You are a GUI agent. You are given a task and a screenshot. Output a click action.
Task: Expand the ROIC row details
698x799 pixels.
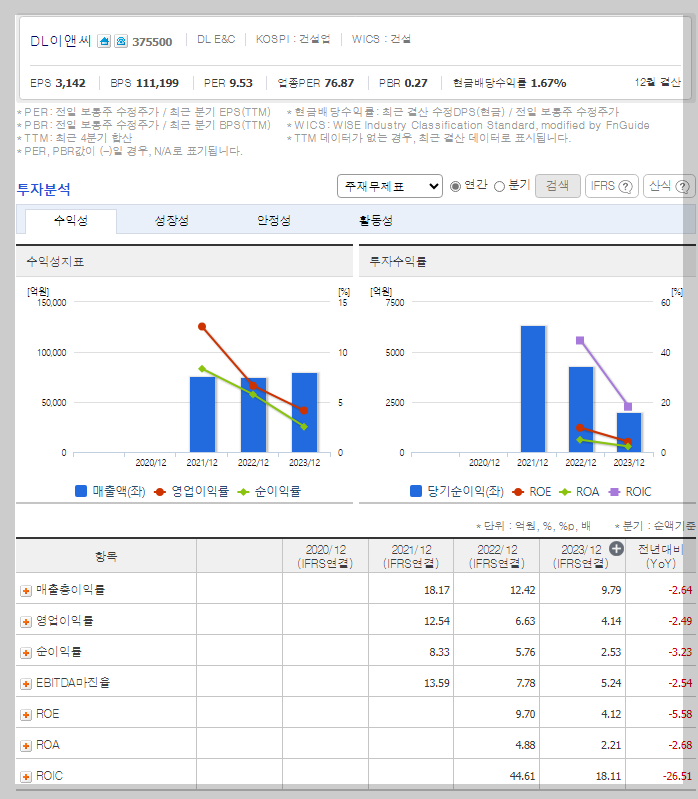tap(25, 777)
